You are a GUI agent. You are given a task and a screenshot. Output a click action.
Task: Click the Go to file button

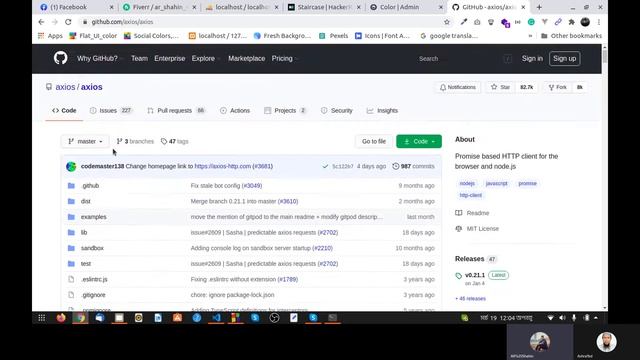tap(373, 141)
